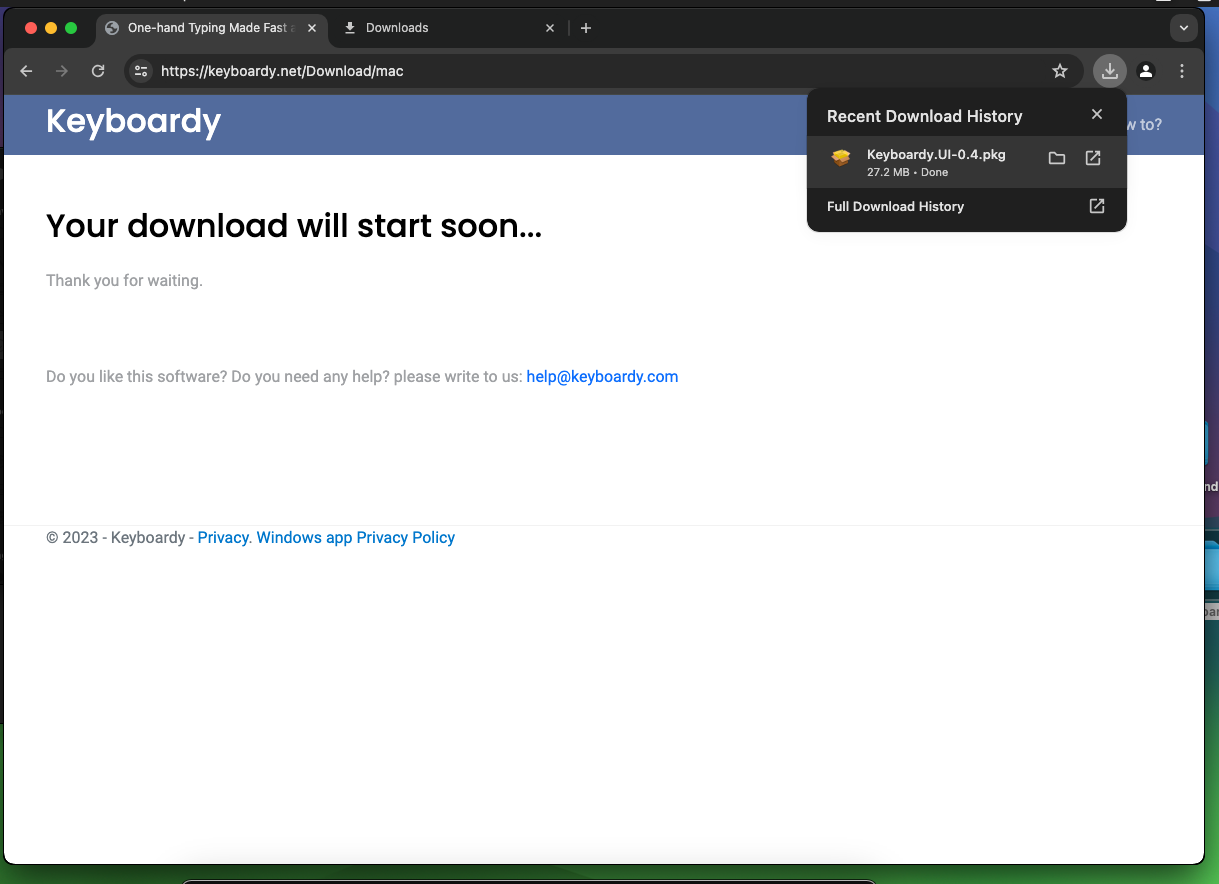Close the Recent Download History popup
1219x884 pixels.
click(1097, 114)
